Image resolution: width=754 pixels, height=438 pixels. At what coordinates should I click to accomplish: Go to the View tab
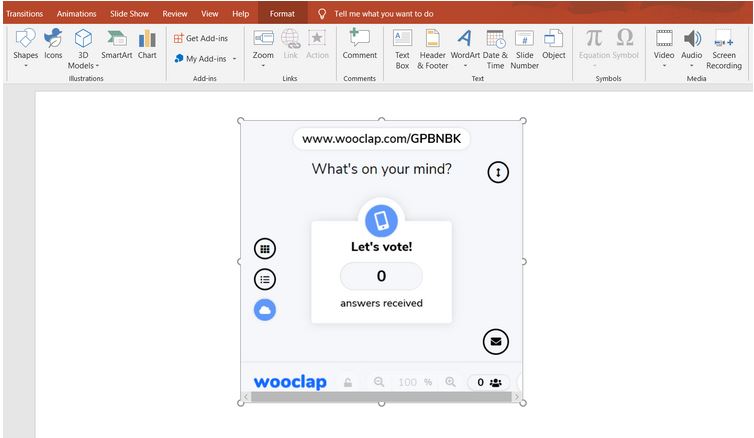pyautogui.click(x=210, y=14)
